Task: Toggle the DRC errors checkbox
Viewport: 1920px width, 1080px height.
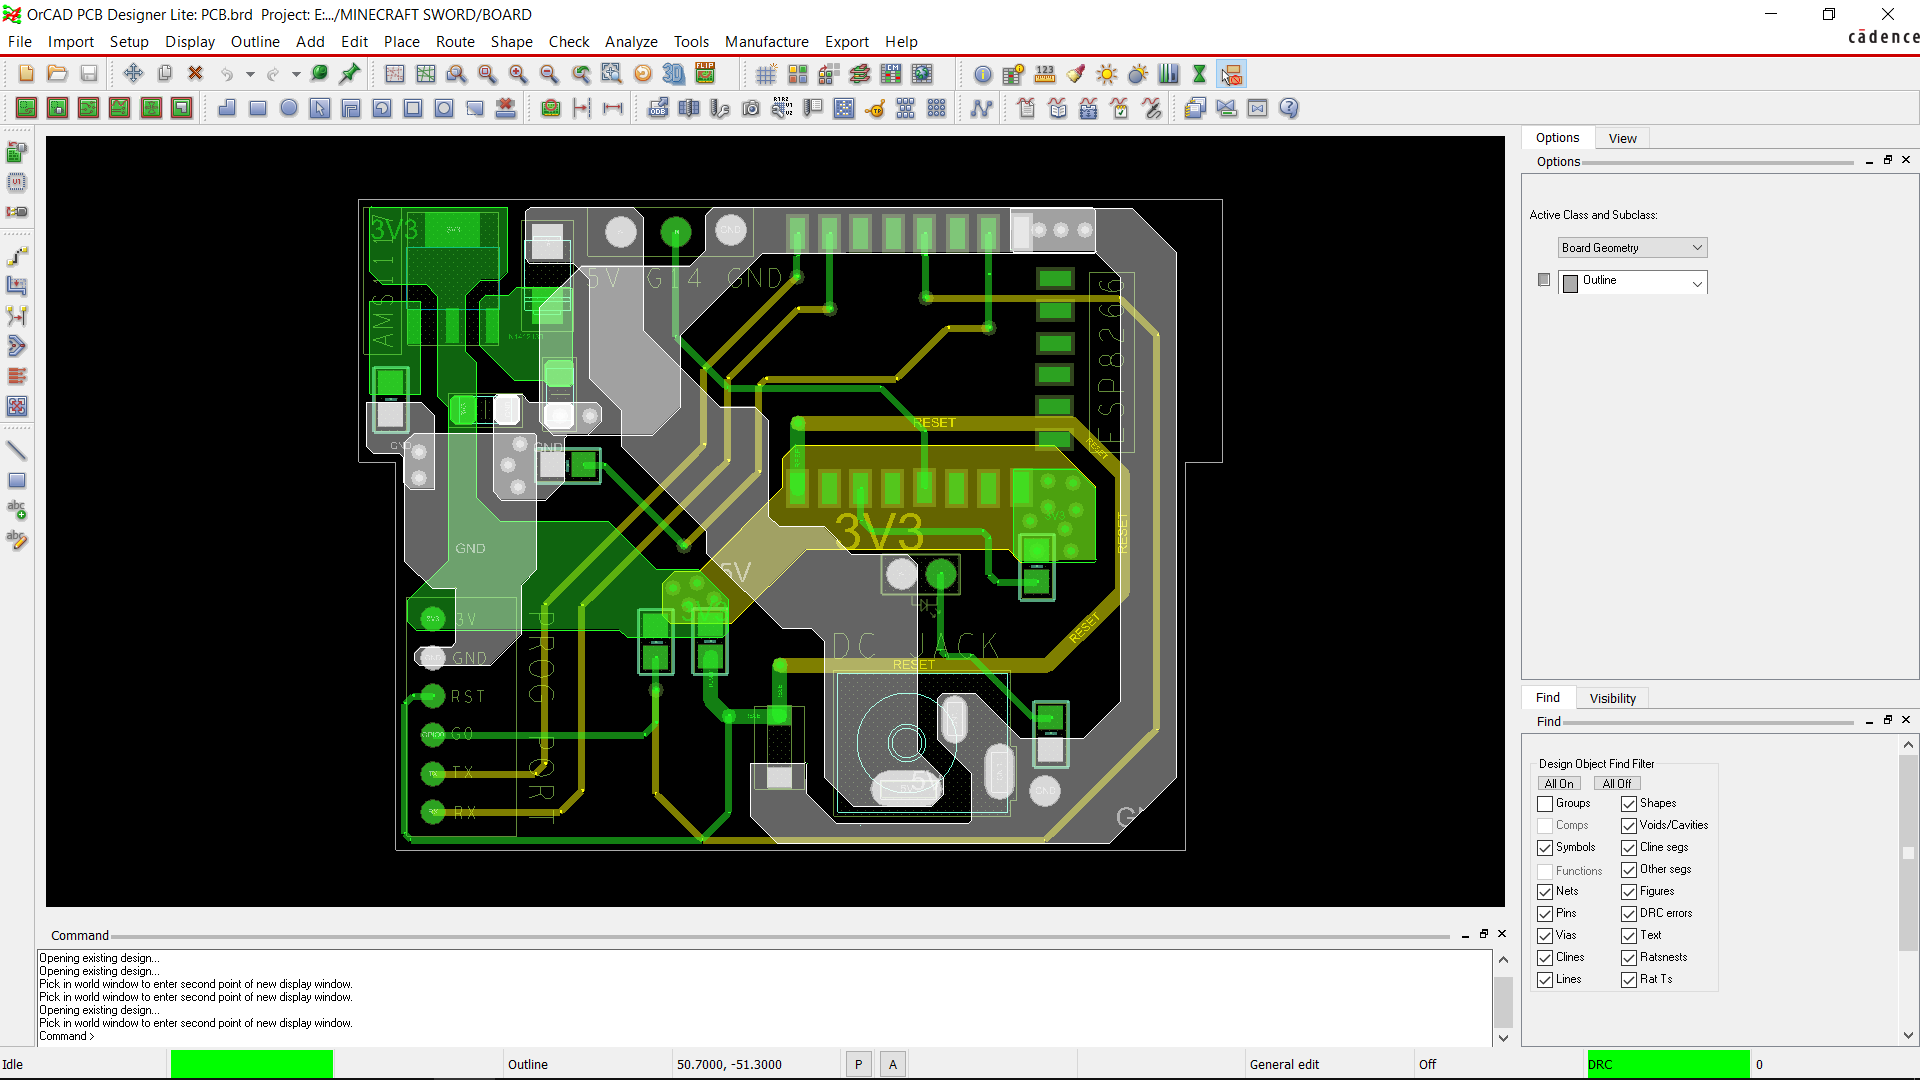Action: [1629, 914]
